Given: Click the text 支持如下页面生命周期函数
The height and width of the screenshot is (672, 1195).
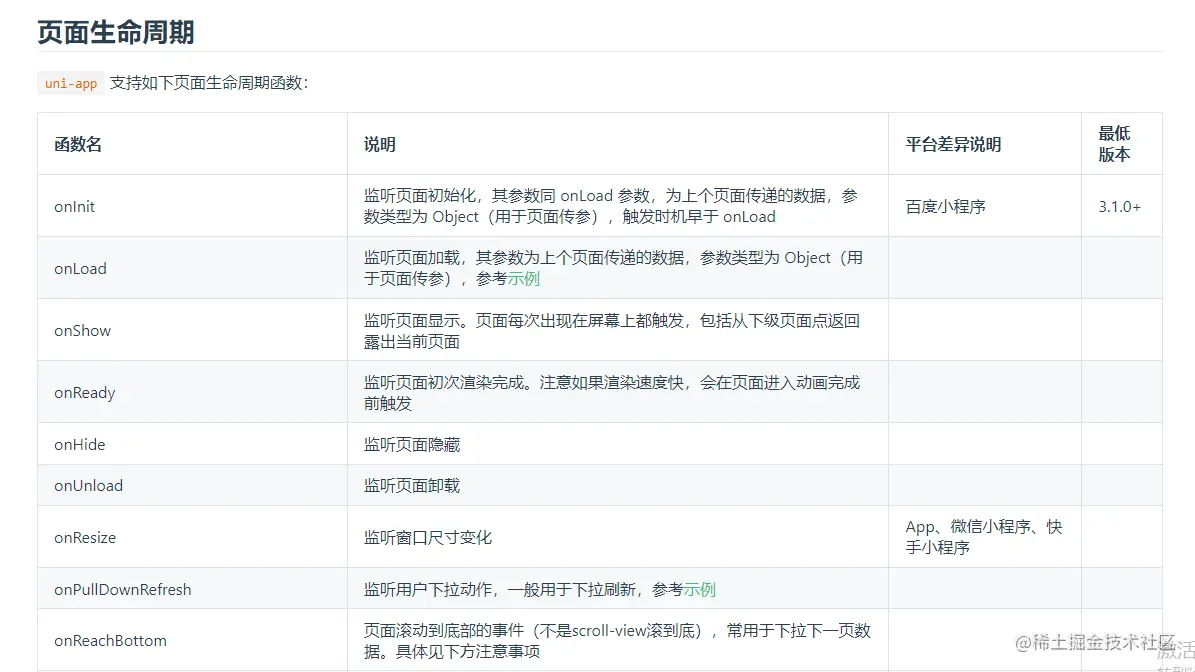Looking at the screenshot, I should (x=209, y=83).
